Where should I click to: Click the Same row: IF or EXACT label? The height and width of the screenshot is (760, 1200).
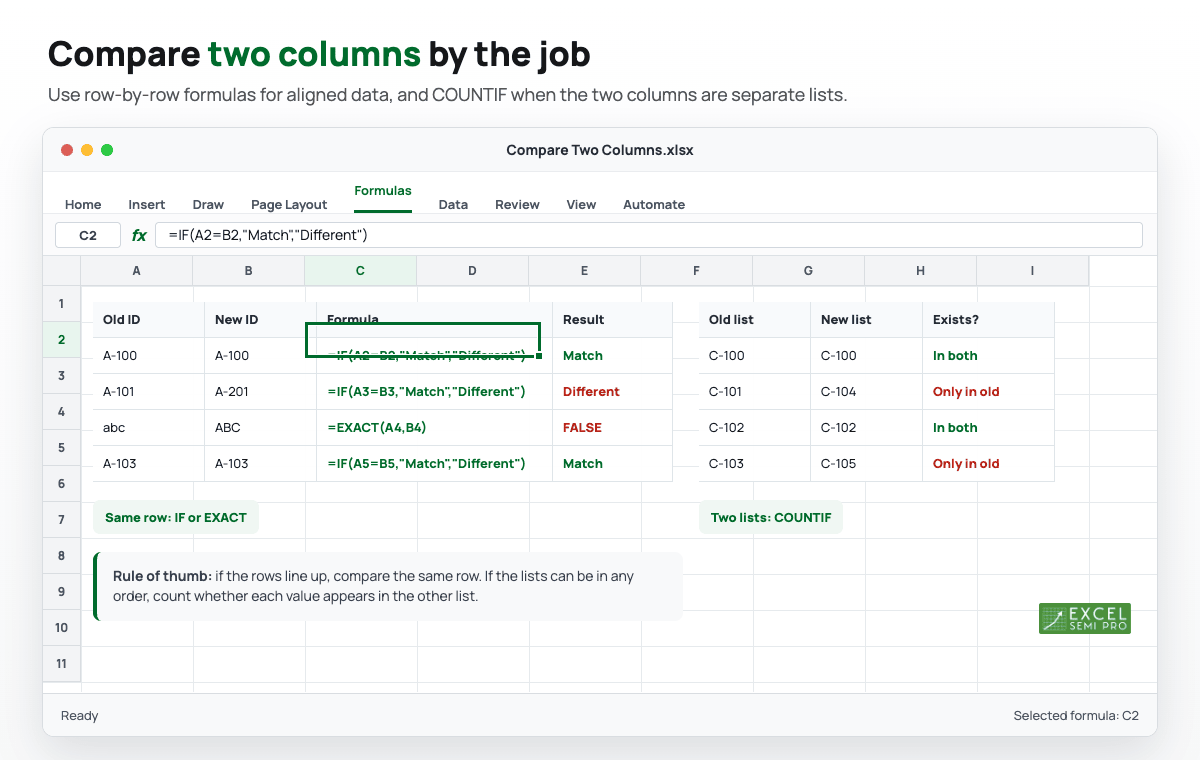point(176,518)
